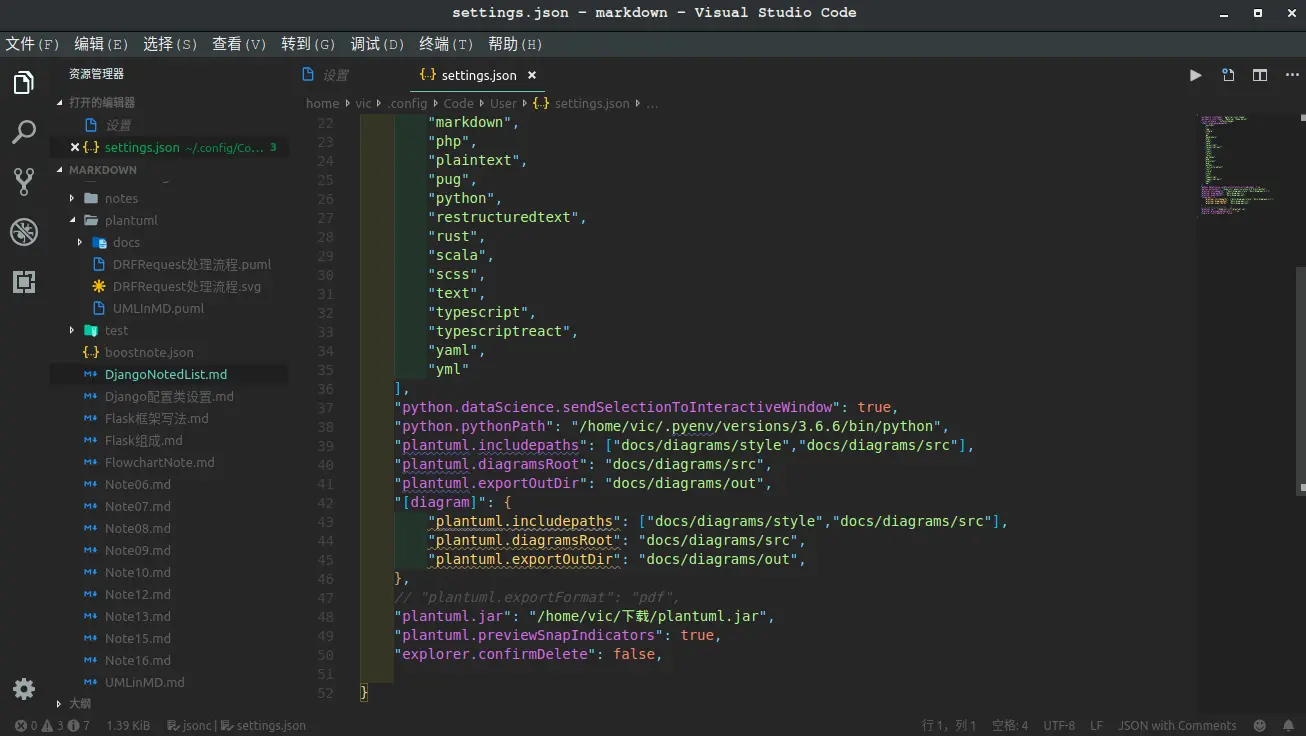Screen dimensions: 1306x736
Task: Open more actions via ellipsis icon
Action: [x=1292, y=75]
